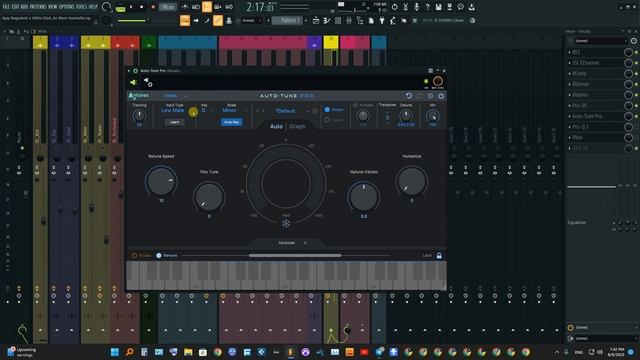Switch to the Auto tab
The height and width of the screenshot is (360, 640).
[x=276, y=127]
